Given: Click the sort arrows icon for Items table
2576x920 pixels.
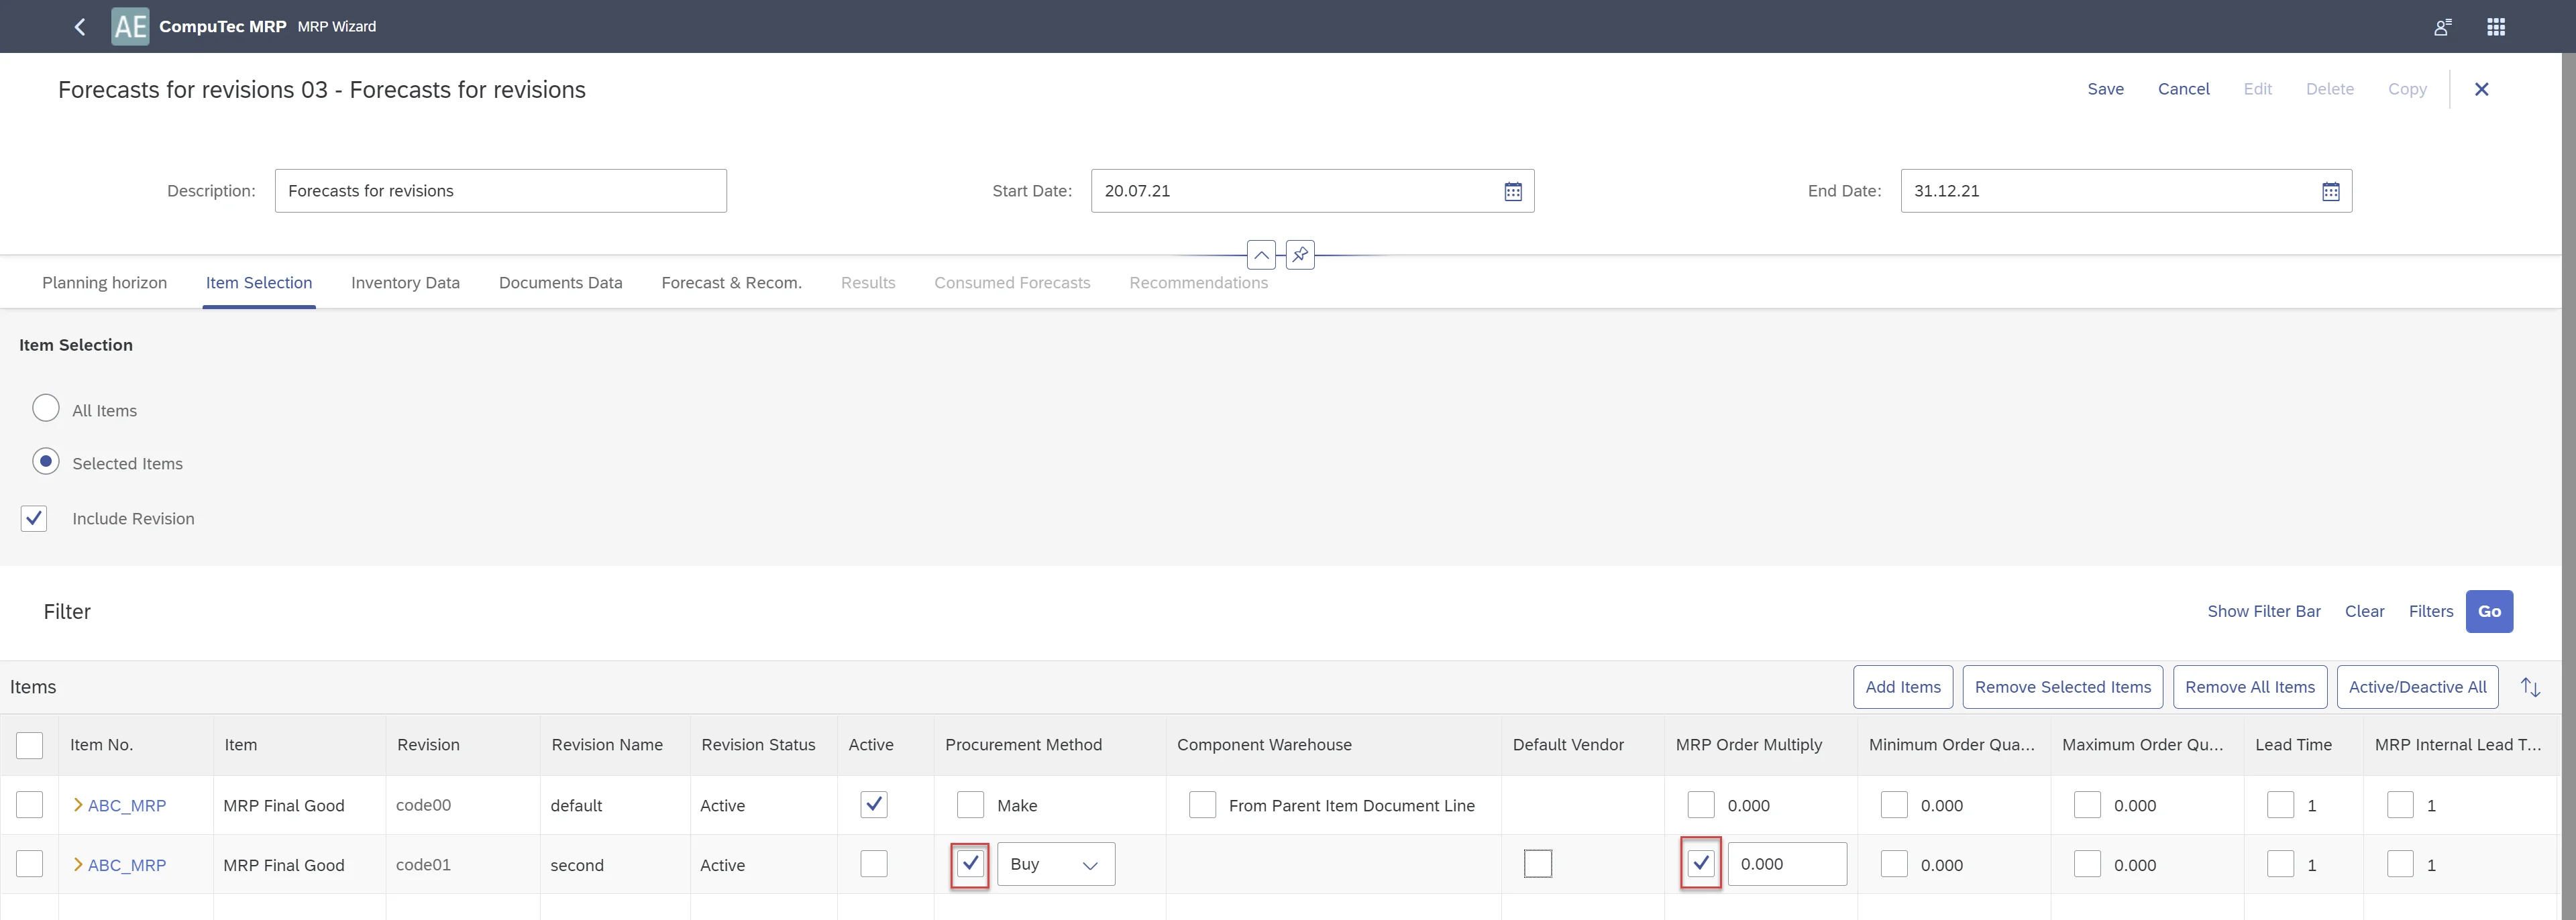Looking at the screenshot, I should point(2530,688).
